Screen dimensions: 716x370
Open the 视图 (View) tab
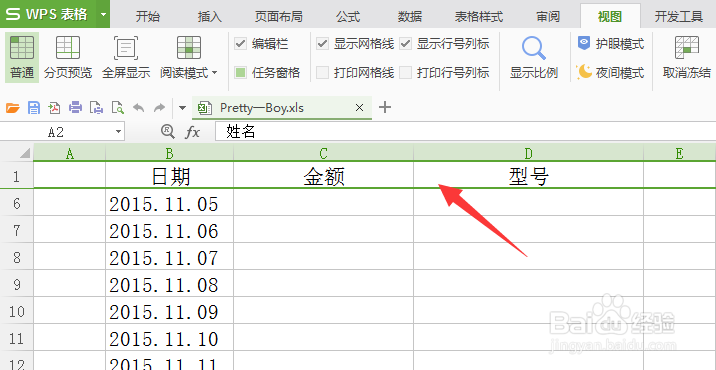click(x=610, y=17)
